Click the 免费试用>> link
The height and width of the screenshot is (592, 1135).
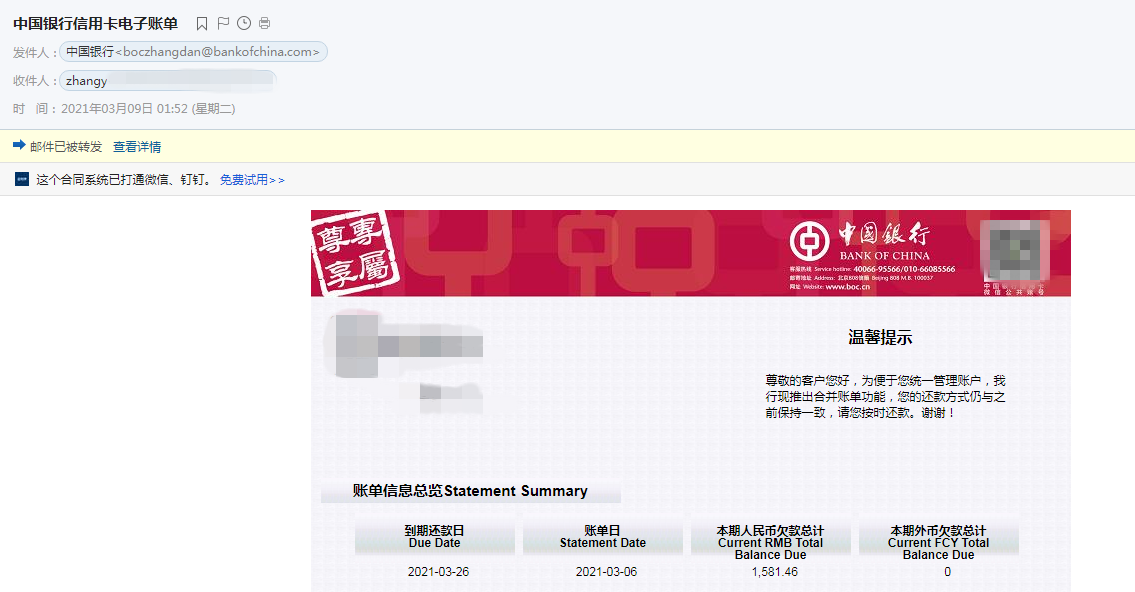tap(252, 179)
